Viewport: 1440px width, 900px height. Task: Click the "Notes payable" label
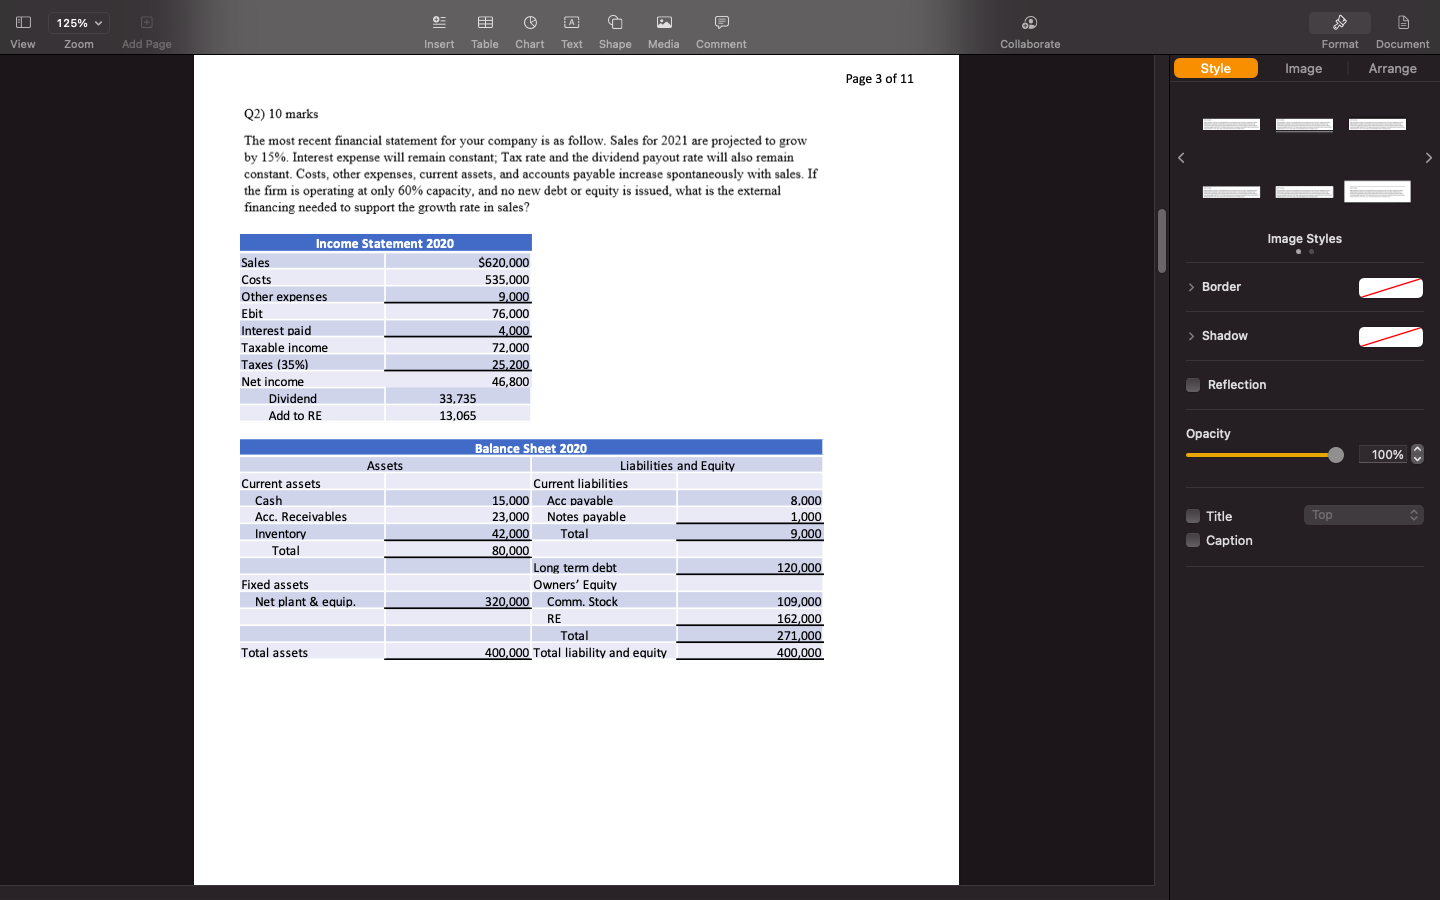point(586,517)
